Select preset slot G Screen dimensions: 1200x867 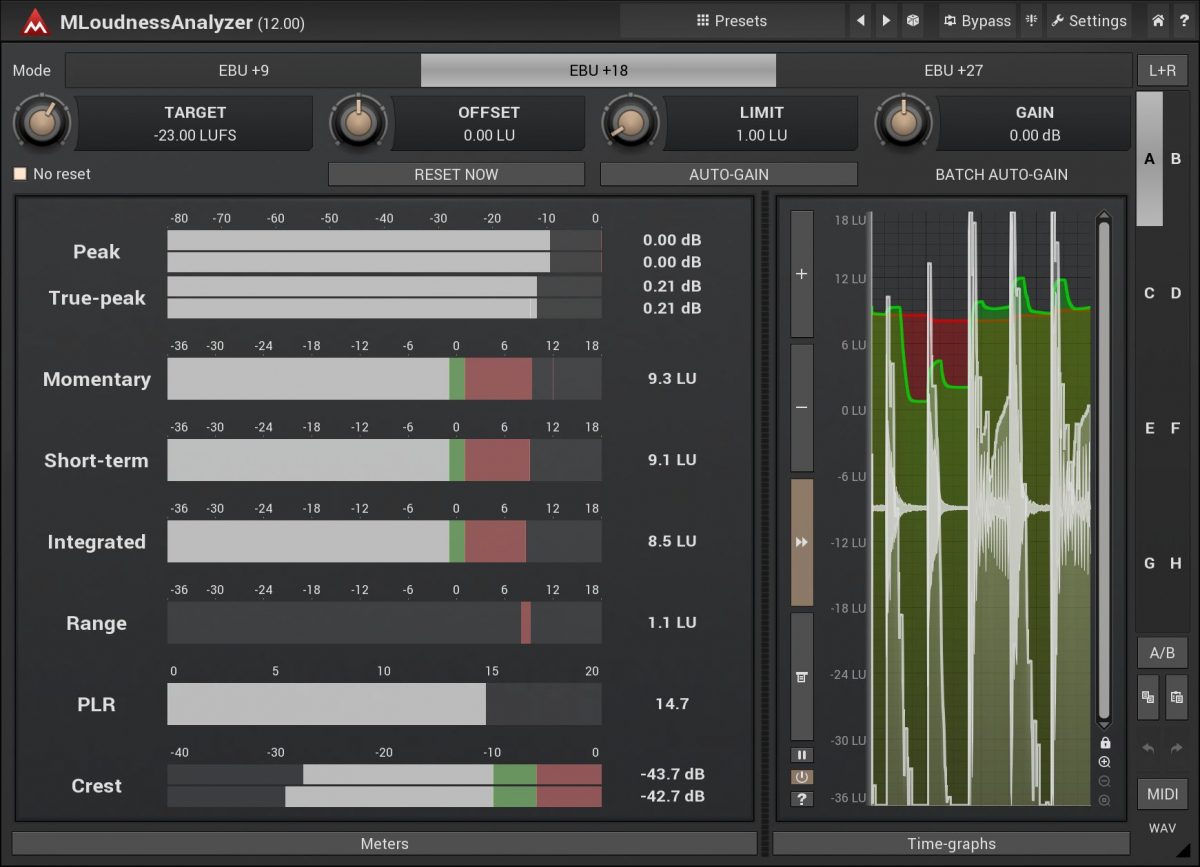(1149, 563)
